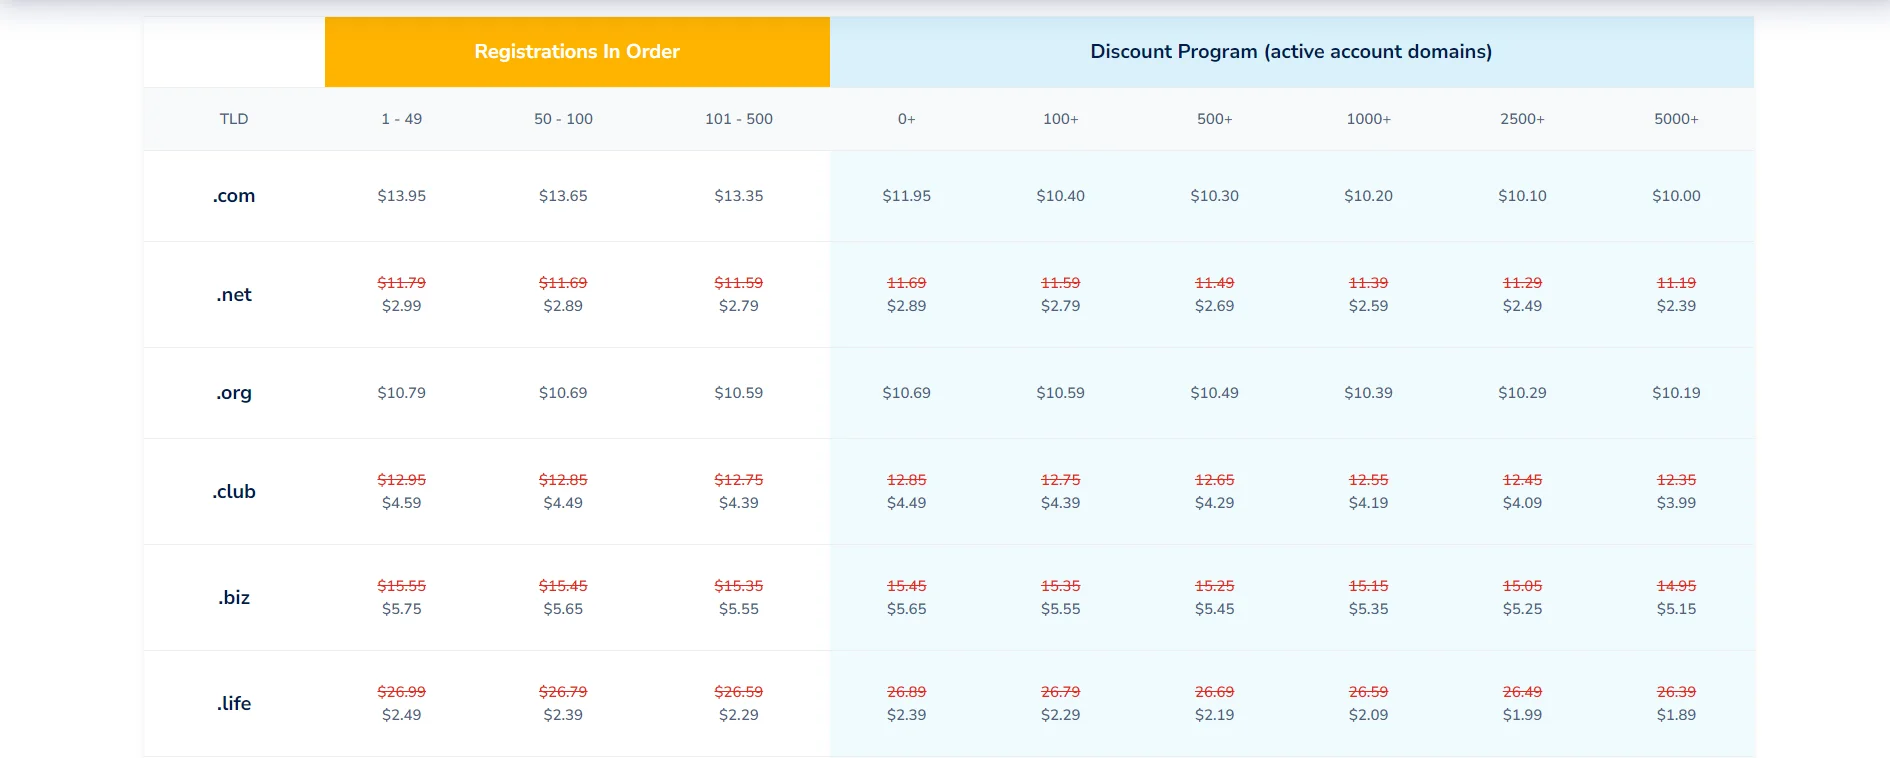Viewport: 1890px width, 758px height.
Task: Select the "101 - 500" column header
Action: tap(739, 119)
